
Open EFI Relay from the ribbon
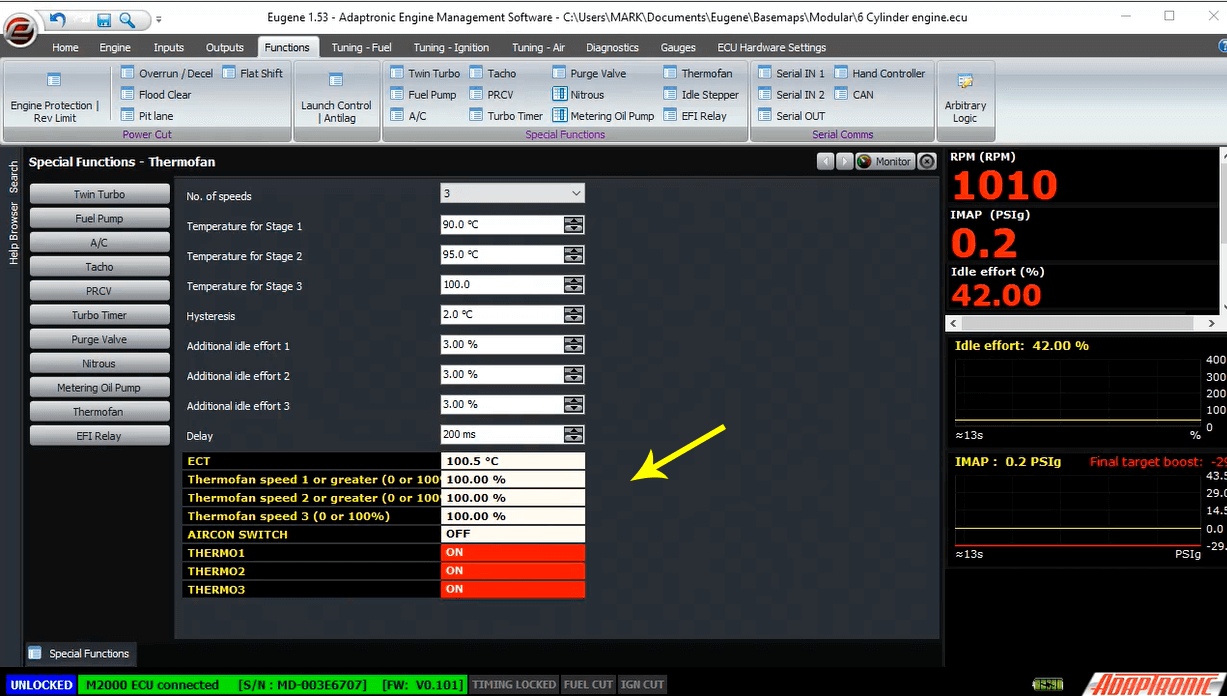pos(695,116)
